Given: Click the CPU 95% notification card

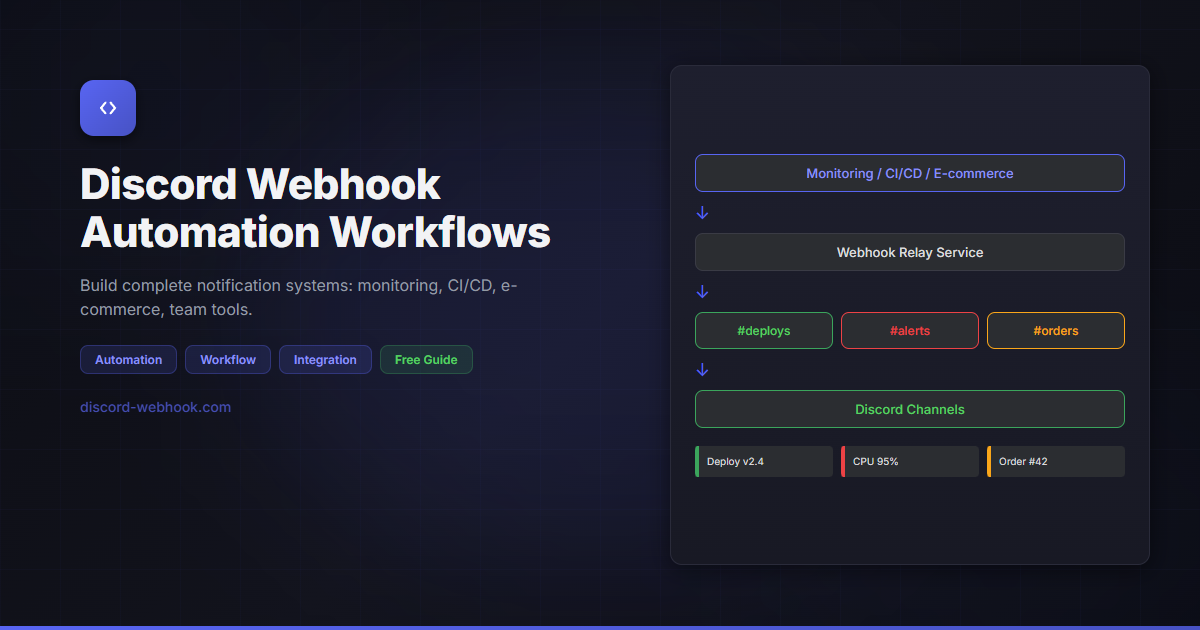Looking at the screenshot, I should tap(909, 461).
